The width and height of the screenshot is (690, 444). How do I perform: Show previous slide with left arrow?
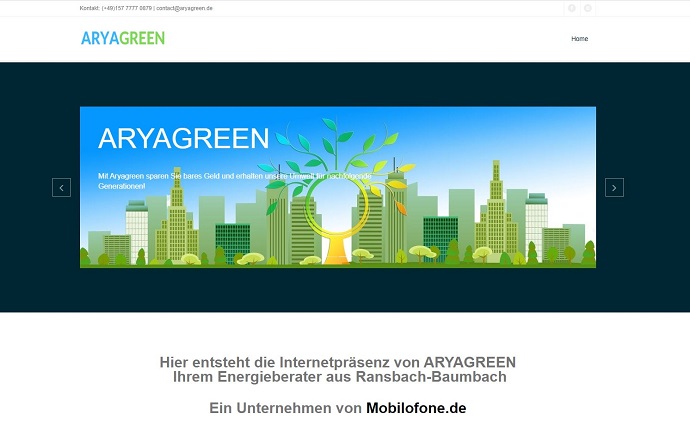coord(61,187)
